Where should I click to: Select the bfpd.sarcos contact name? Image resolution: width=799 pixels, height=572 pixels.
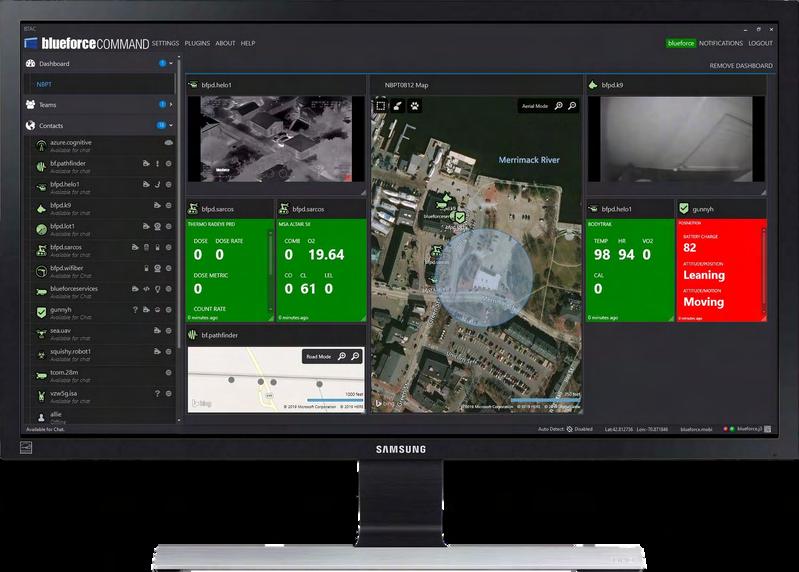[x=66, y=247]
